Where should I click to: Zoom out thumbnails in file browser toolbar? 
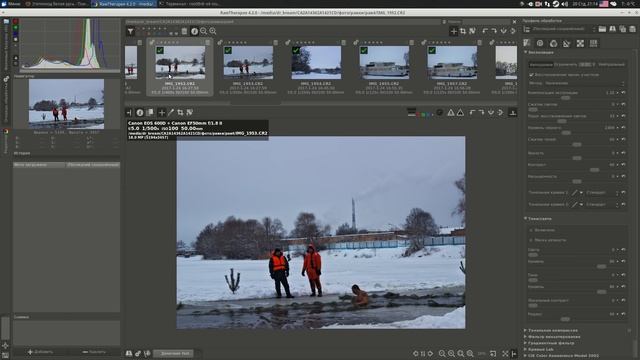point(204,31)
